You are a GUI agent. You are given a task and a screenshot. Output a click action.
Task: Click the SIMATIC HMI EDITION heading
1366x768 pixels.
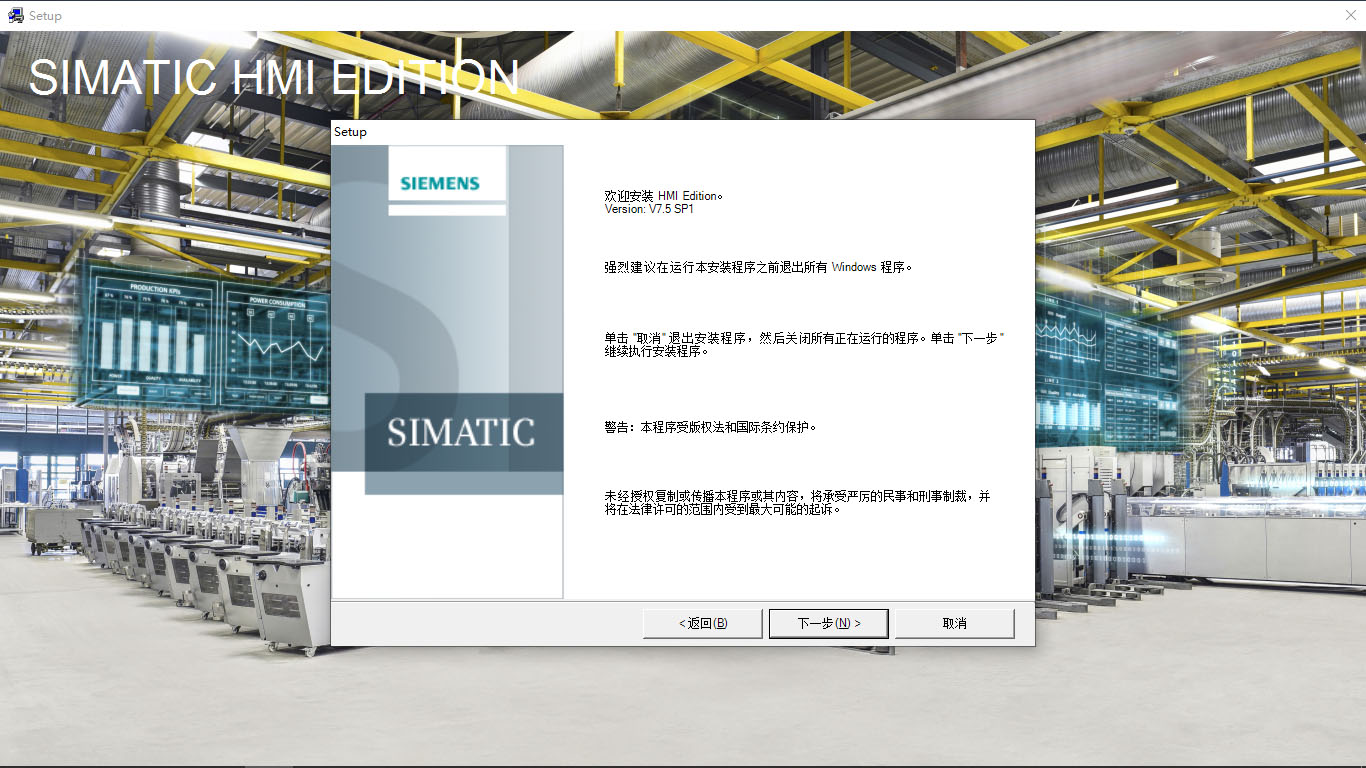click(x=274, y=78)
